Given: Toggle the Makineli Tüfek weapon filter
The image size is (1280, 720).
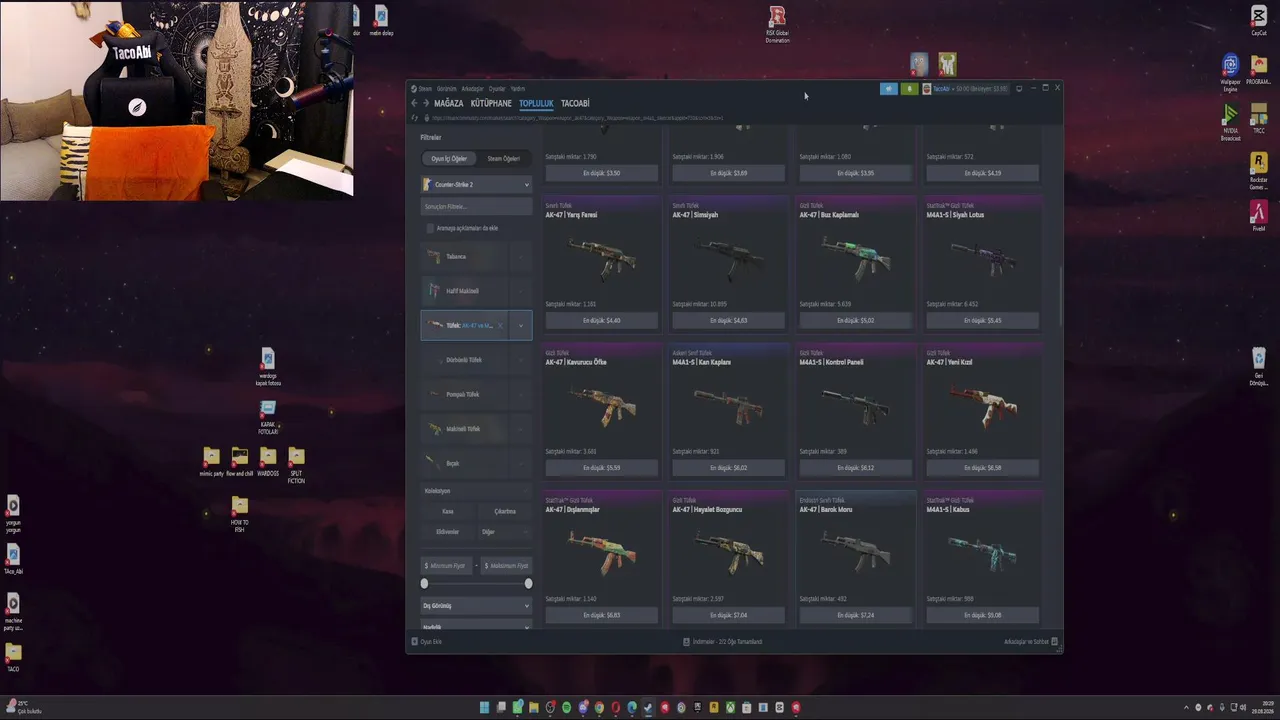Looking at the screenshot, I should point(464,429).
